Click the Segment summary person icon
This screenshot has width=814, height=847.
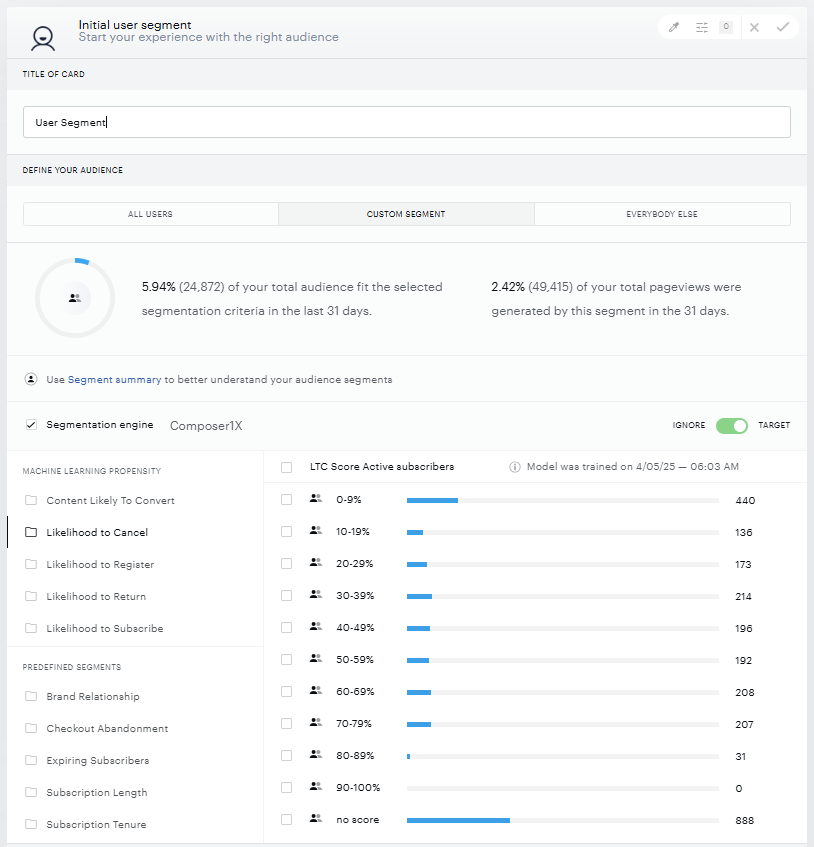point(31,379)
